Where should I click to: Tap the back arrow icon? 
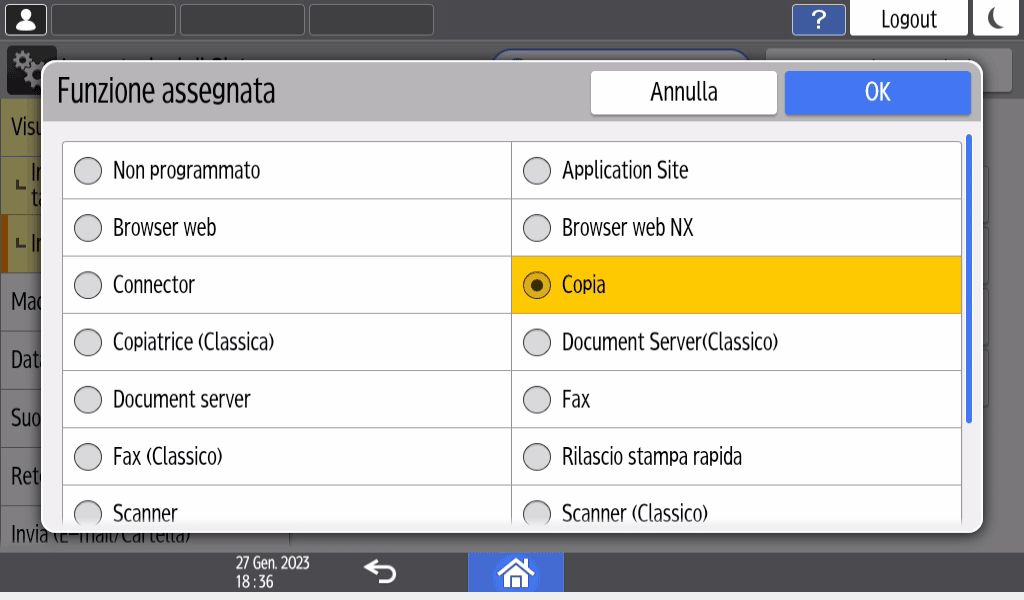[x=380, y=572]
